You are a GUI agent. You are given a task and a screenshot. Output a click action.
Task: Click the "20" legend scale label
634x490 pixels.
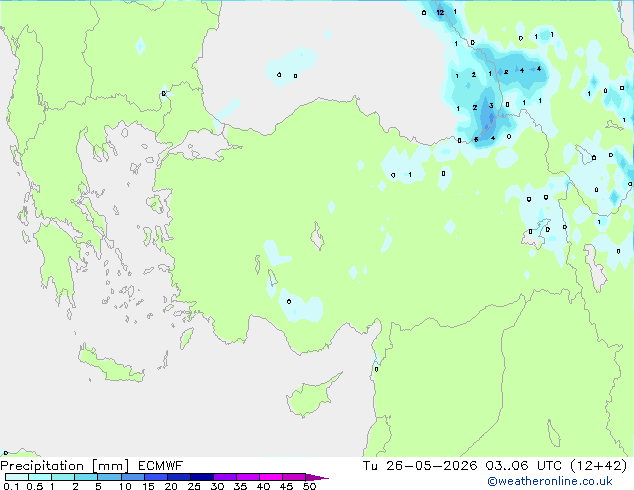(171, 486)
